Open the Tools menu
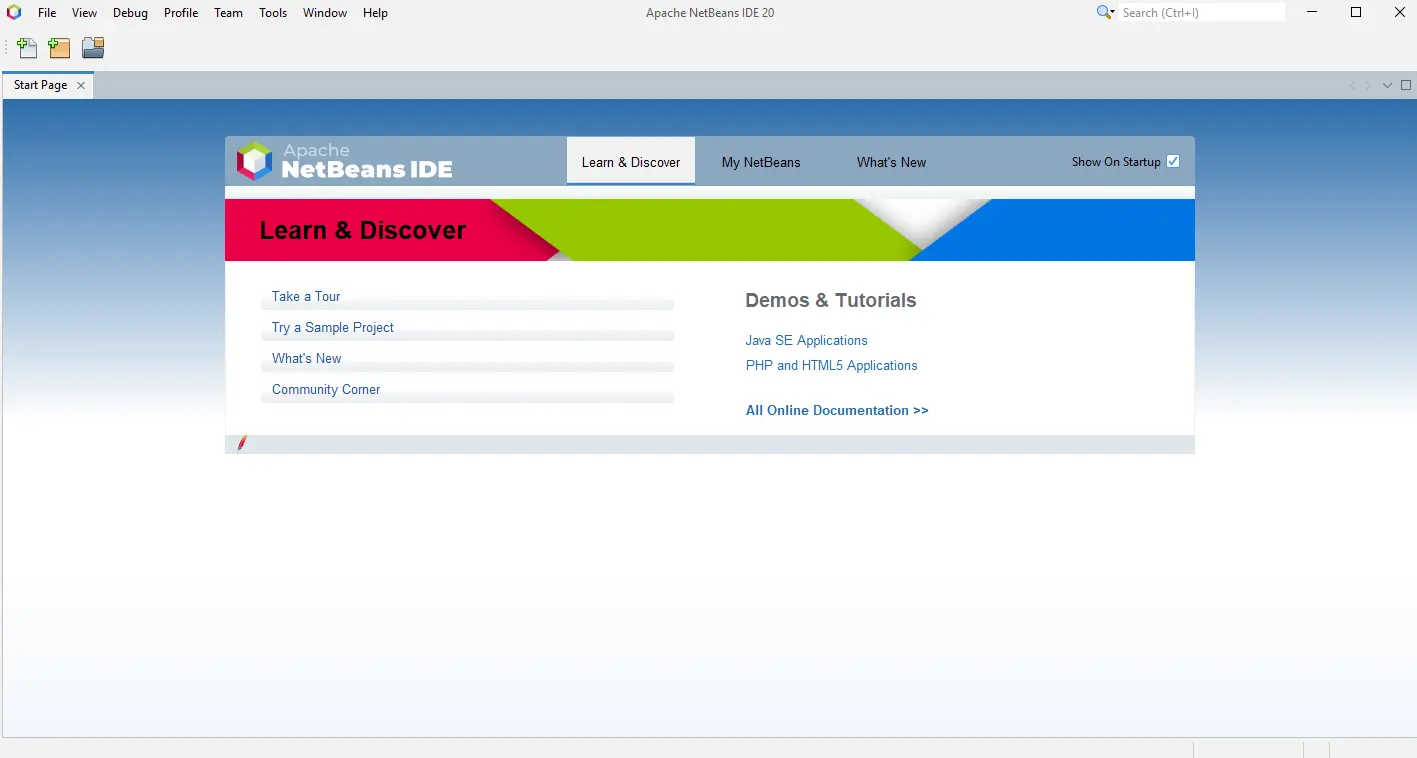The height and width of the screenshot is (758, 1417). 273,13
